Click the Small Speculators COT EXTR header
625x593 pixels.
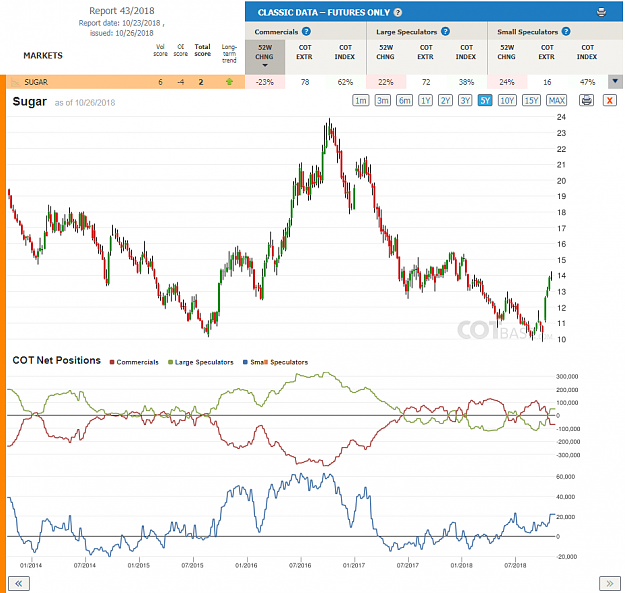547,52
